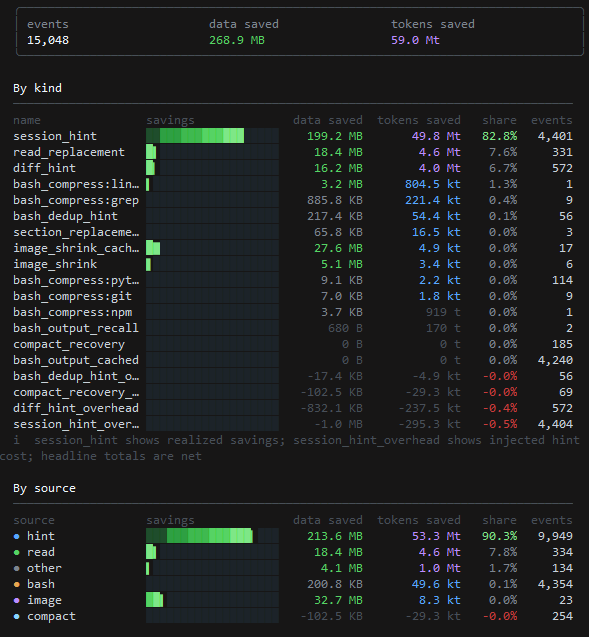Click the other source label

coord(44,568)
